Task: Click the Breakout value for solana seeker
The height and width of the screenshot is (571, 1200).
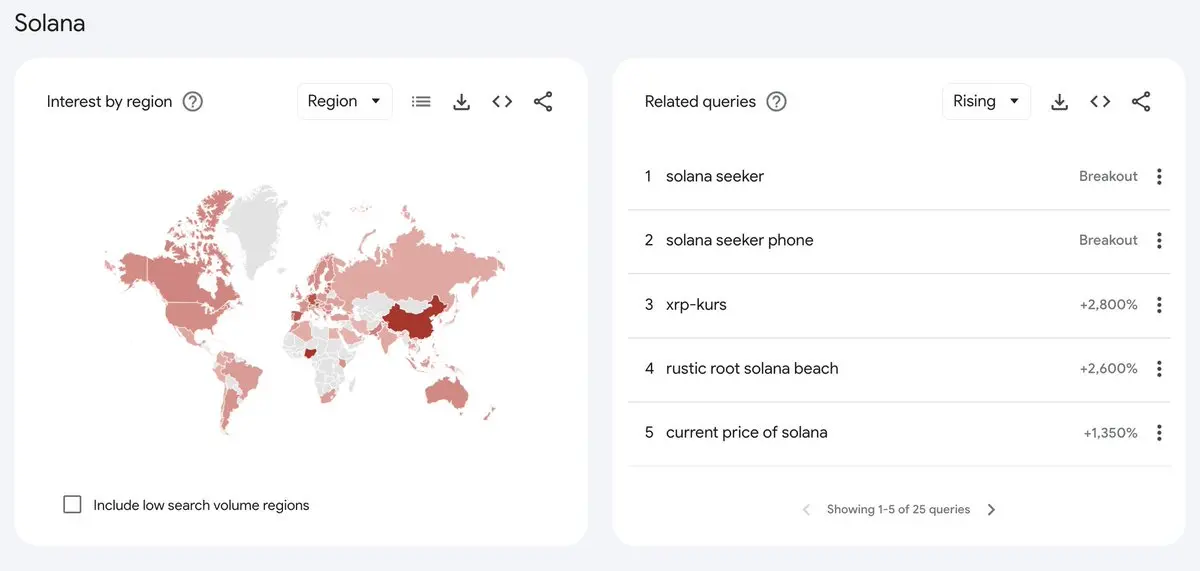Action: pos(1108,176)
